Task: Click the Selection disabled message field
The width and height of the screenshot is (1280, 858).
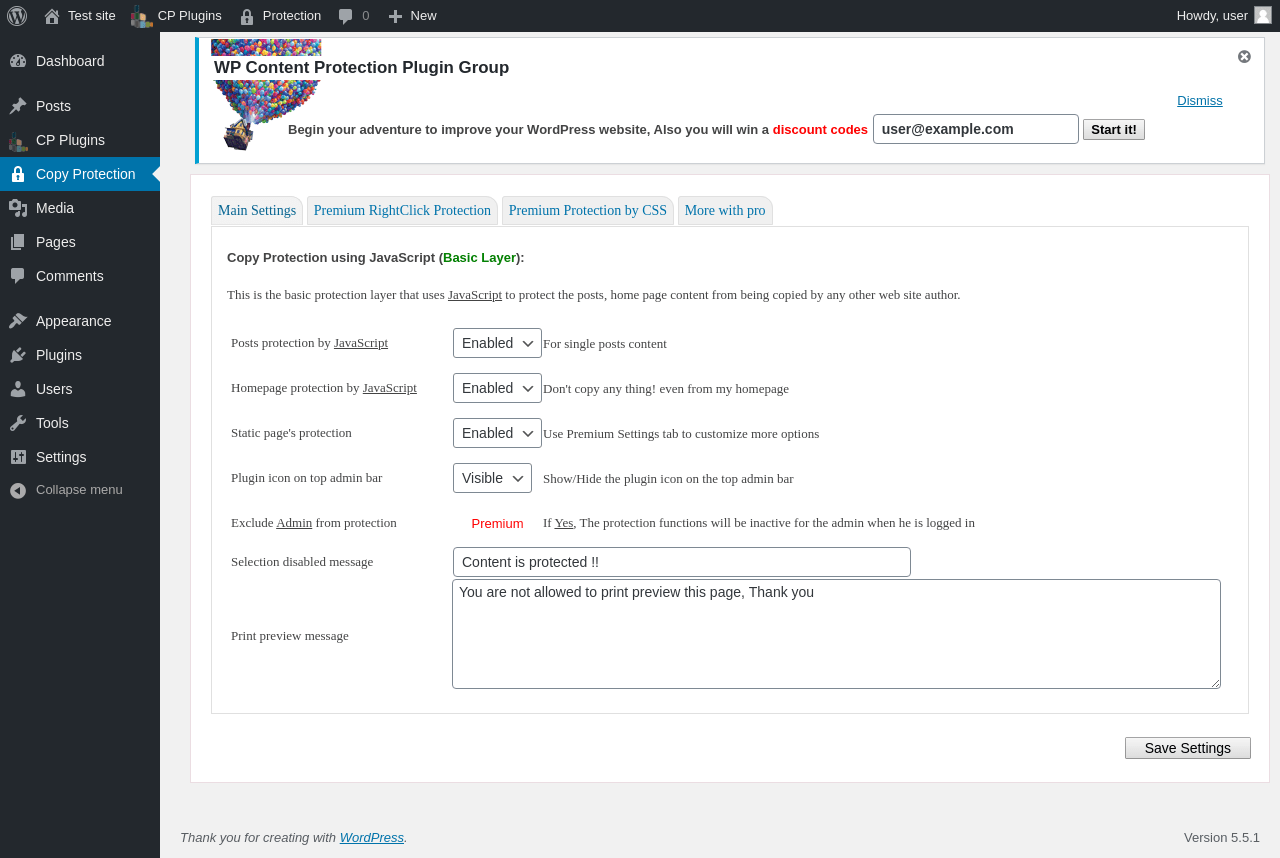Action: click(x=682, y=562)
